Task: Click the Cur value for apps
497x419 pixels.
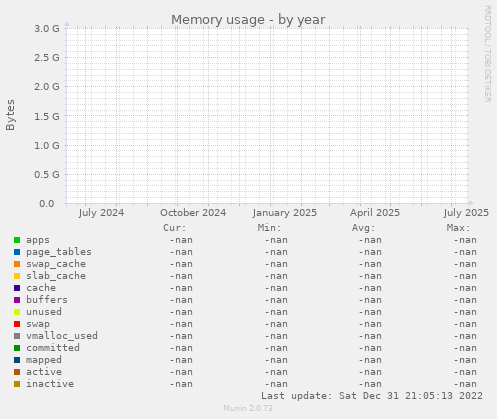Action: pyautogui.click(x=181, y=240)
